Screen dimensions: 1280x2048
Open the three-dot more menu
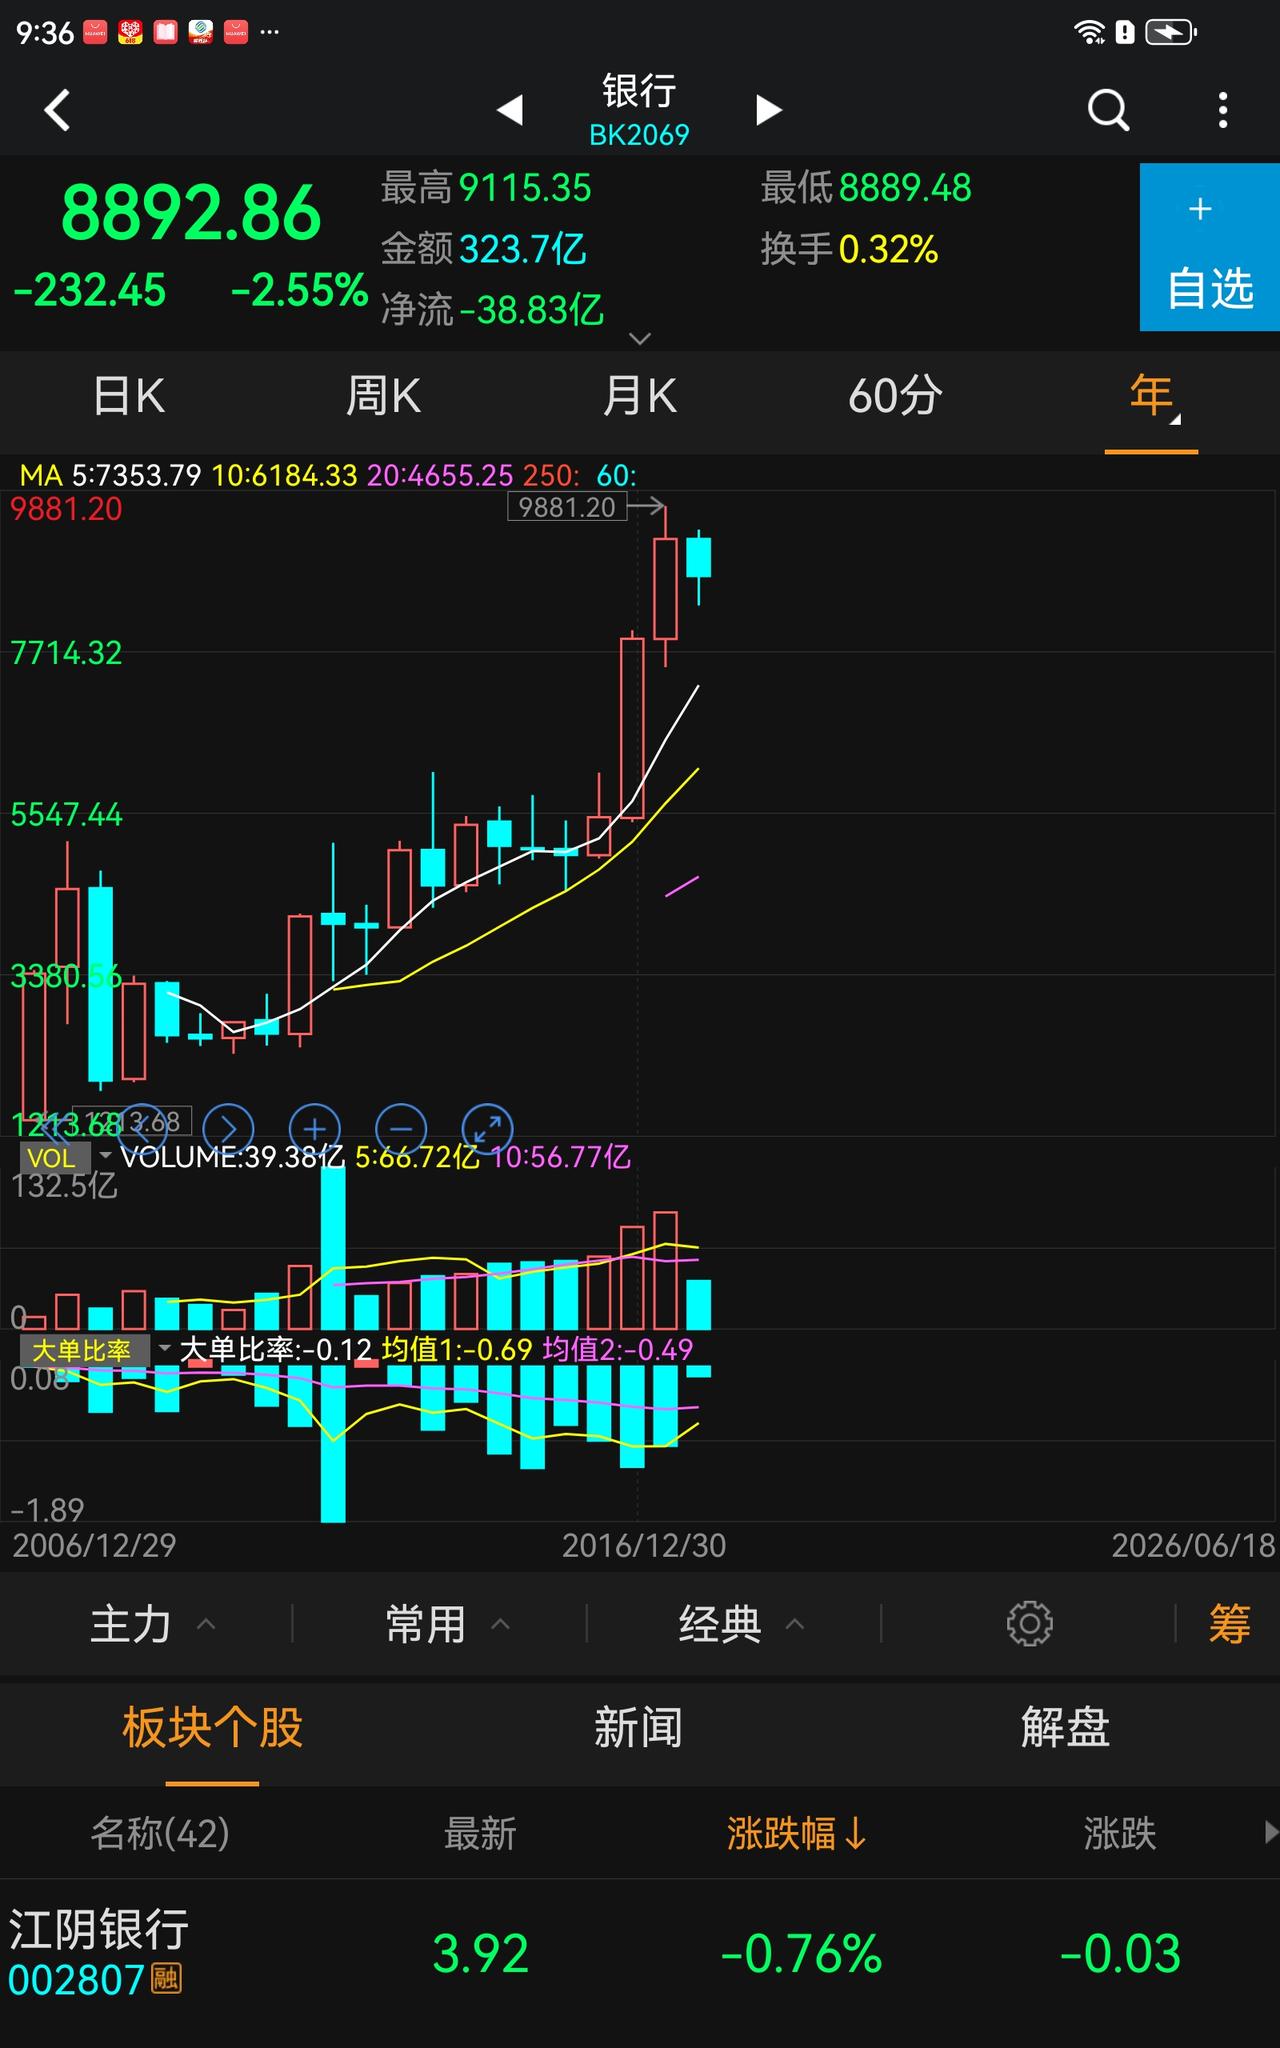1223,110
